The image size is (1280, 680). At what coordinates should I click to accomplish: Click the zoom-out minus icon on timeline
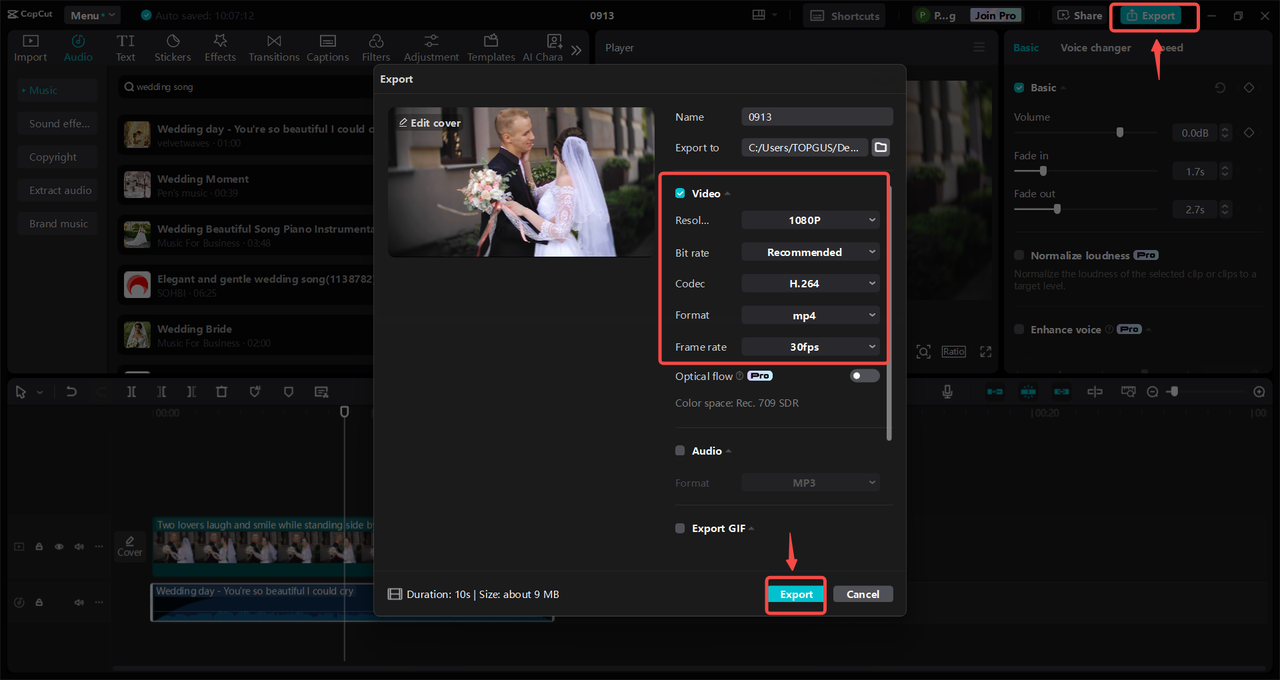tap(1153, 392)
